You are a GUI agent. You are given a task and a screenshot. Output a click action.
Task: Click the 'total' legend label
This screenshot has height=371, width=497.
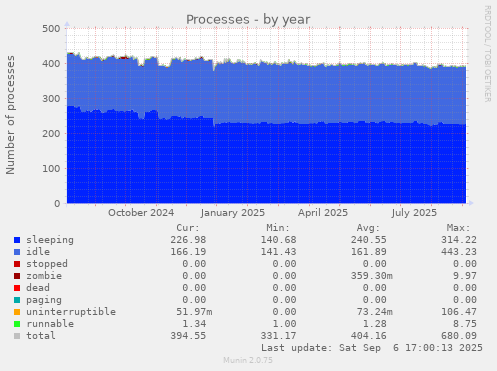[x=41, y=336]
